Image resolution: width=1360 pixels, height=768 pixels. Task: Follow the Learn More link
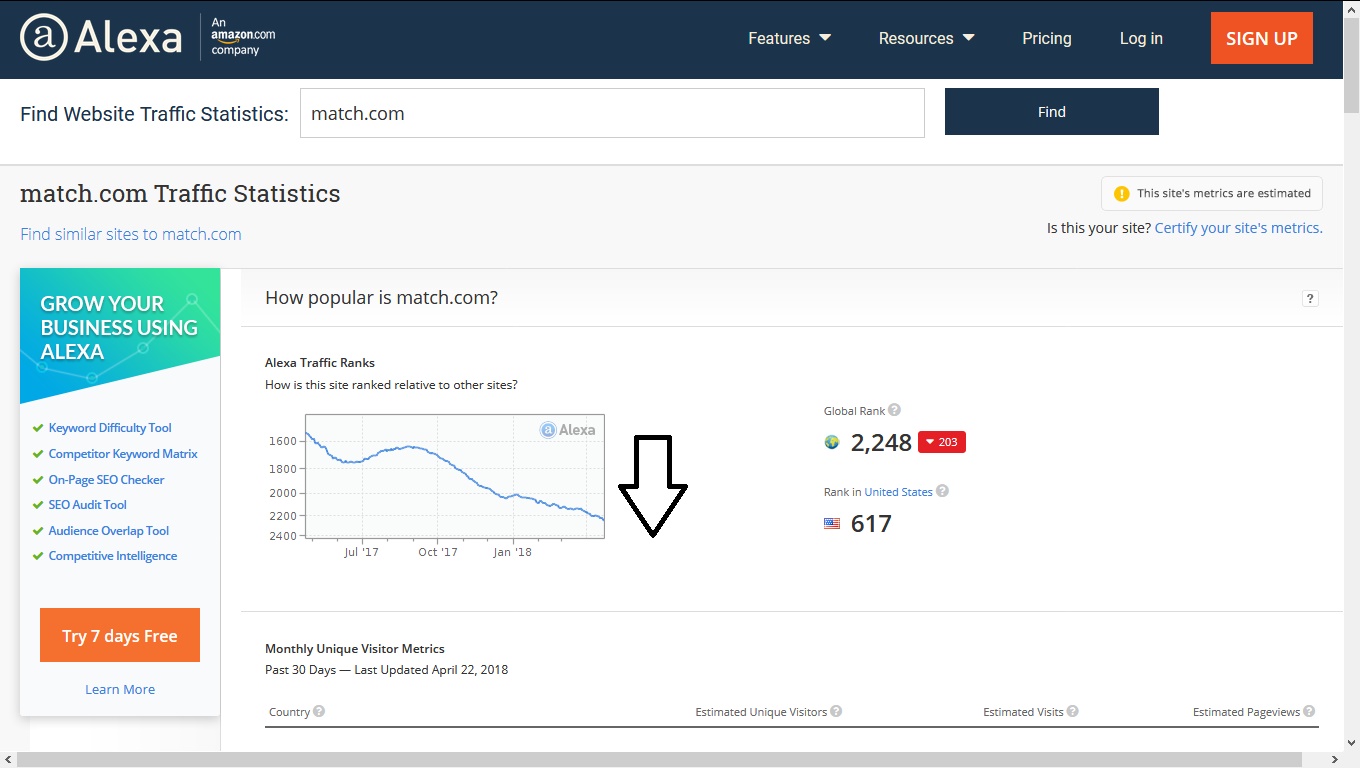120,689
